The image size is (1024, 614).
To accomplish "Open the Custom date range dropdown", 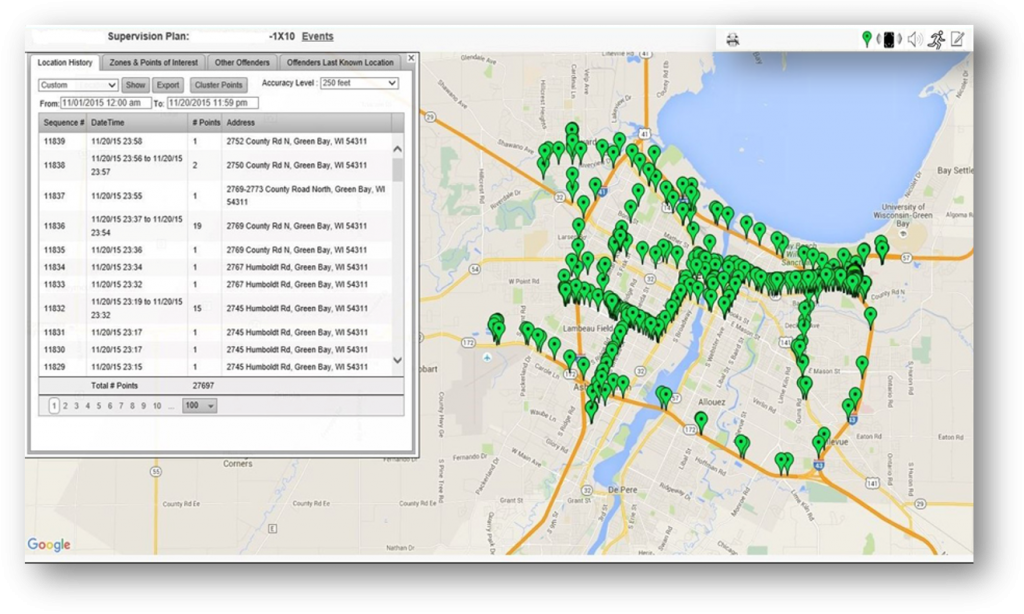I will (78, 85).
